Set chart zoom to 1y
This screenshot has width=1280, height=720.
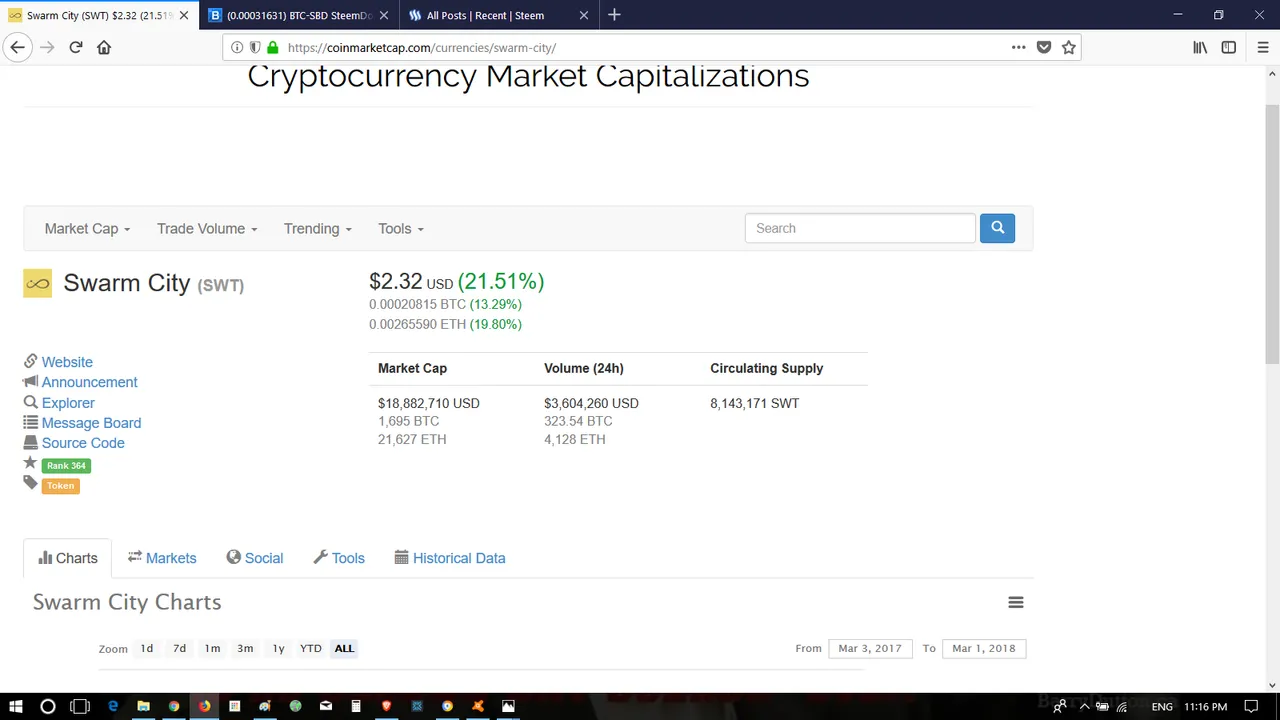[x=278, y=648]
